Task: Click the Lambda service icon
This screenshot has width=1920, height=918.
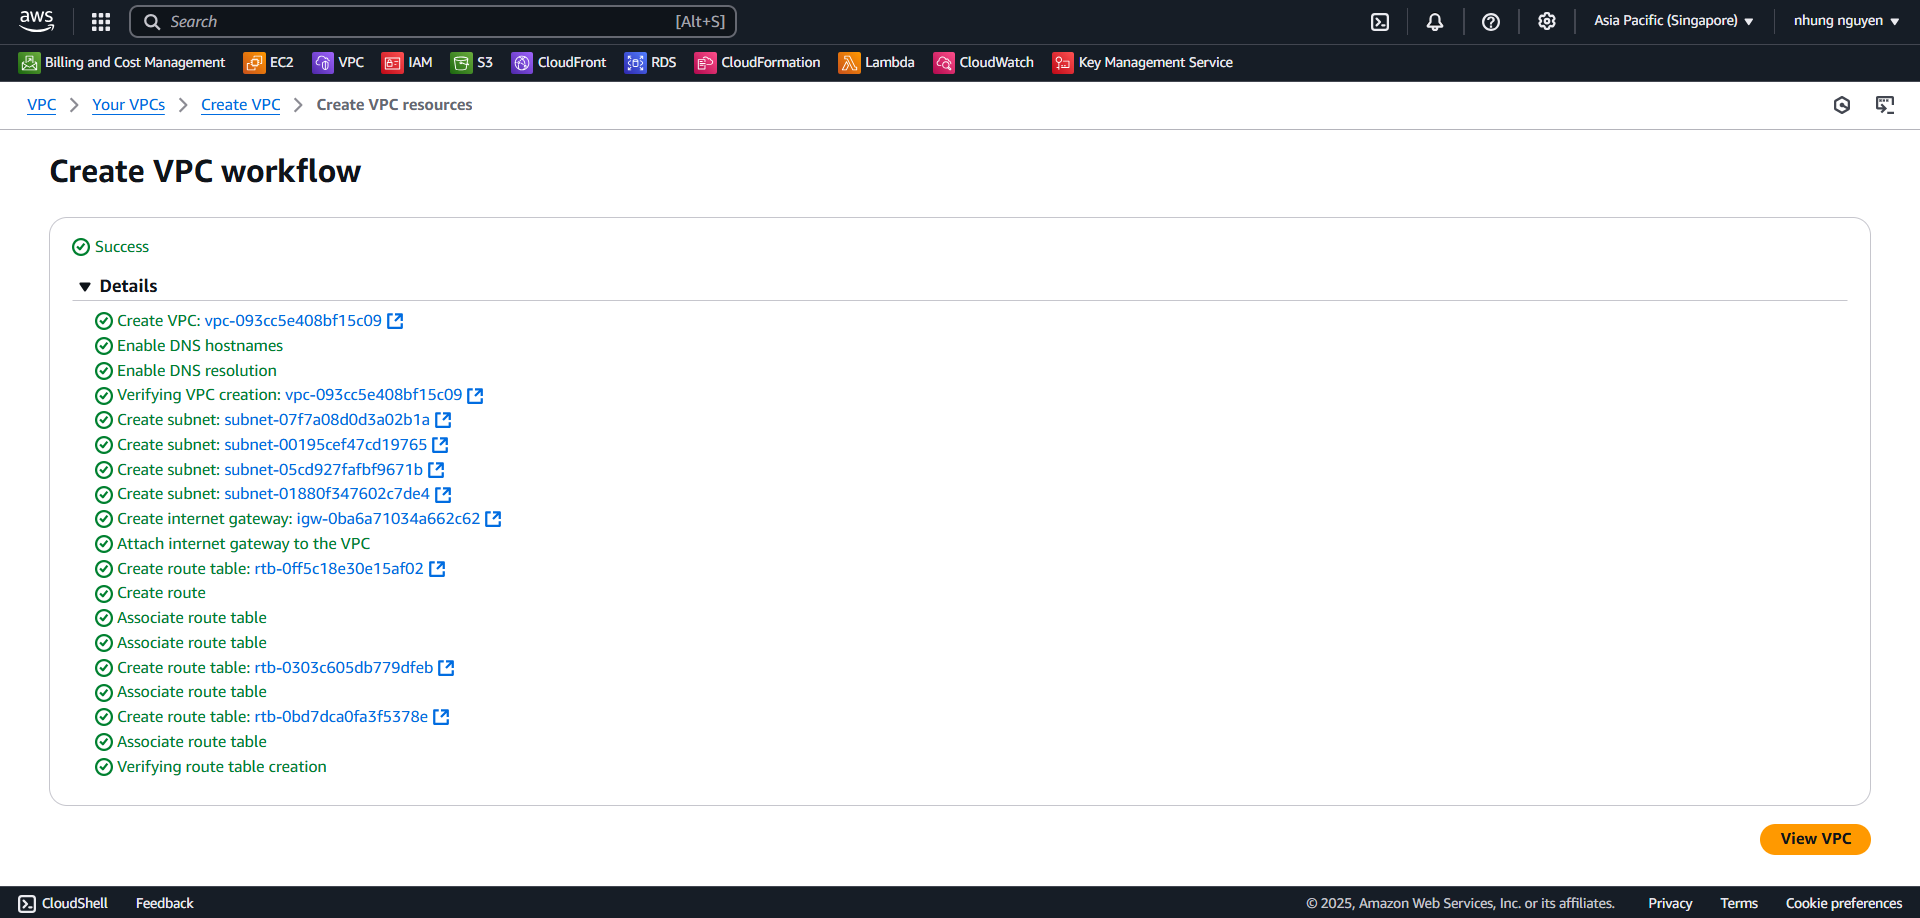Action: (x=849, y=63)
